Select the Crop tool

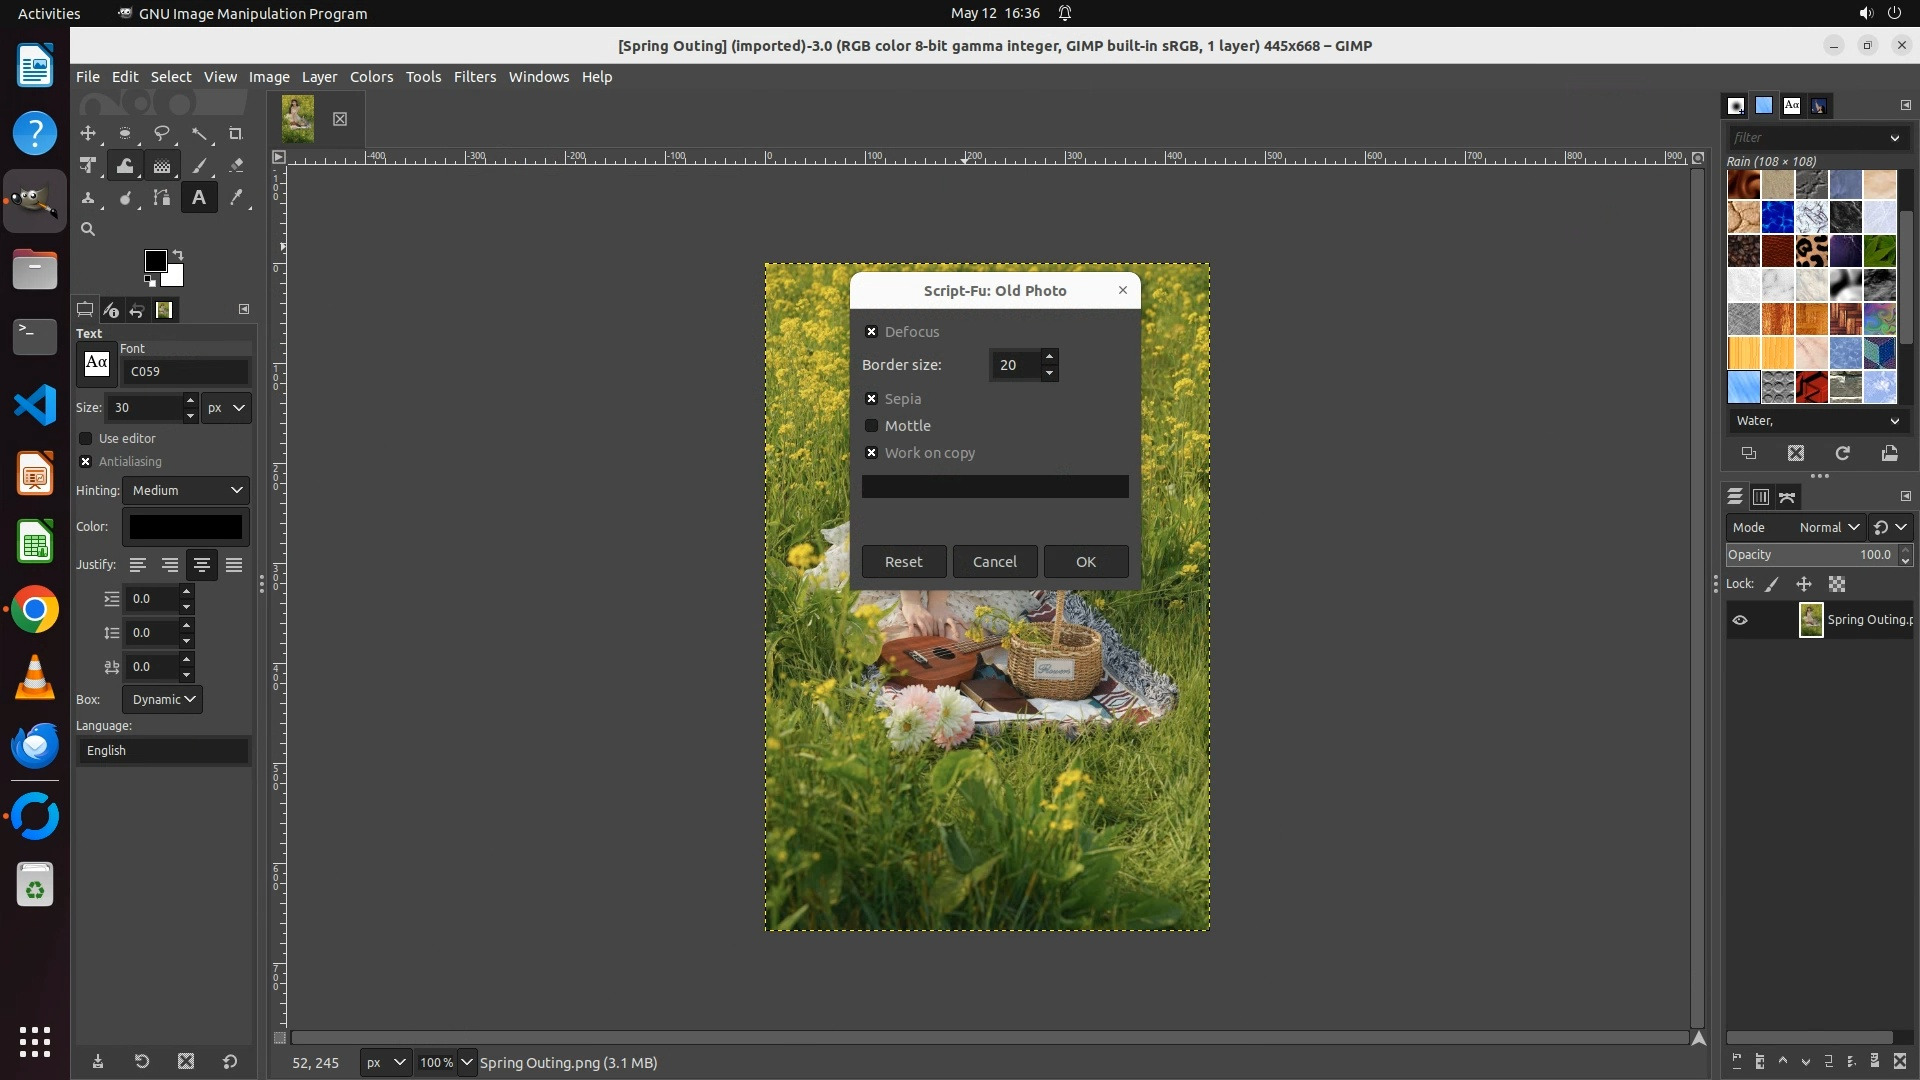(x=236, y=133)
